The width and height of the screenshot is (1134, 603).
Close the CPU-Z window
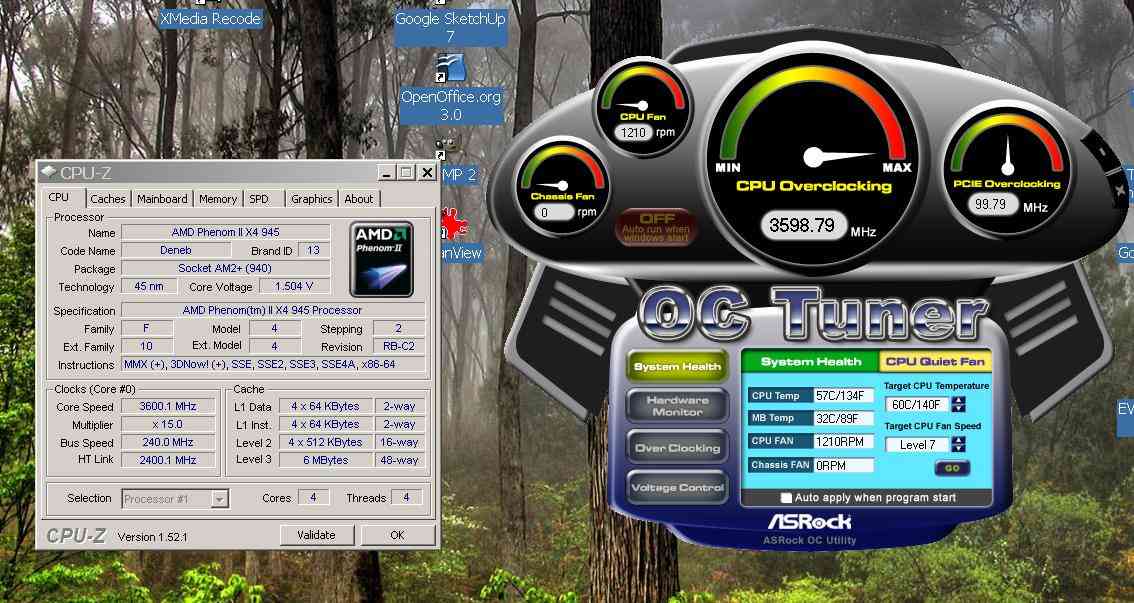click(x=427, y=172)
